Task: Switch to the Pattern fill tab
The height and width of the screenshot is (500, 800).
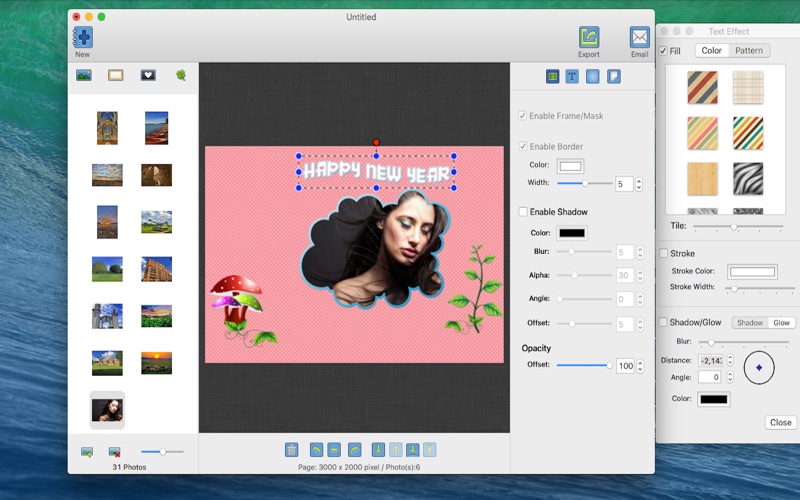Action: (x=748, y=51)
